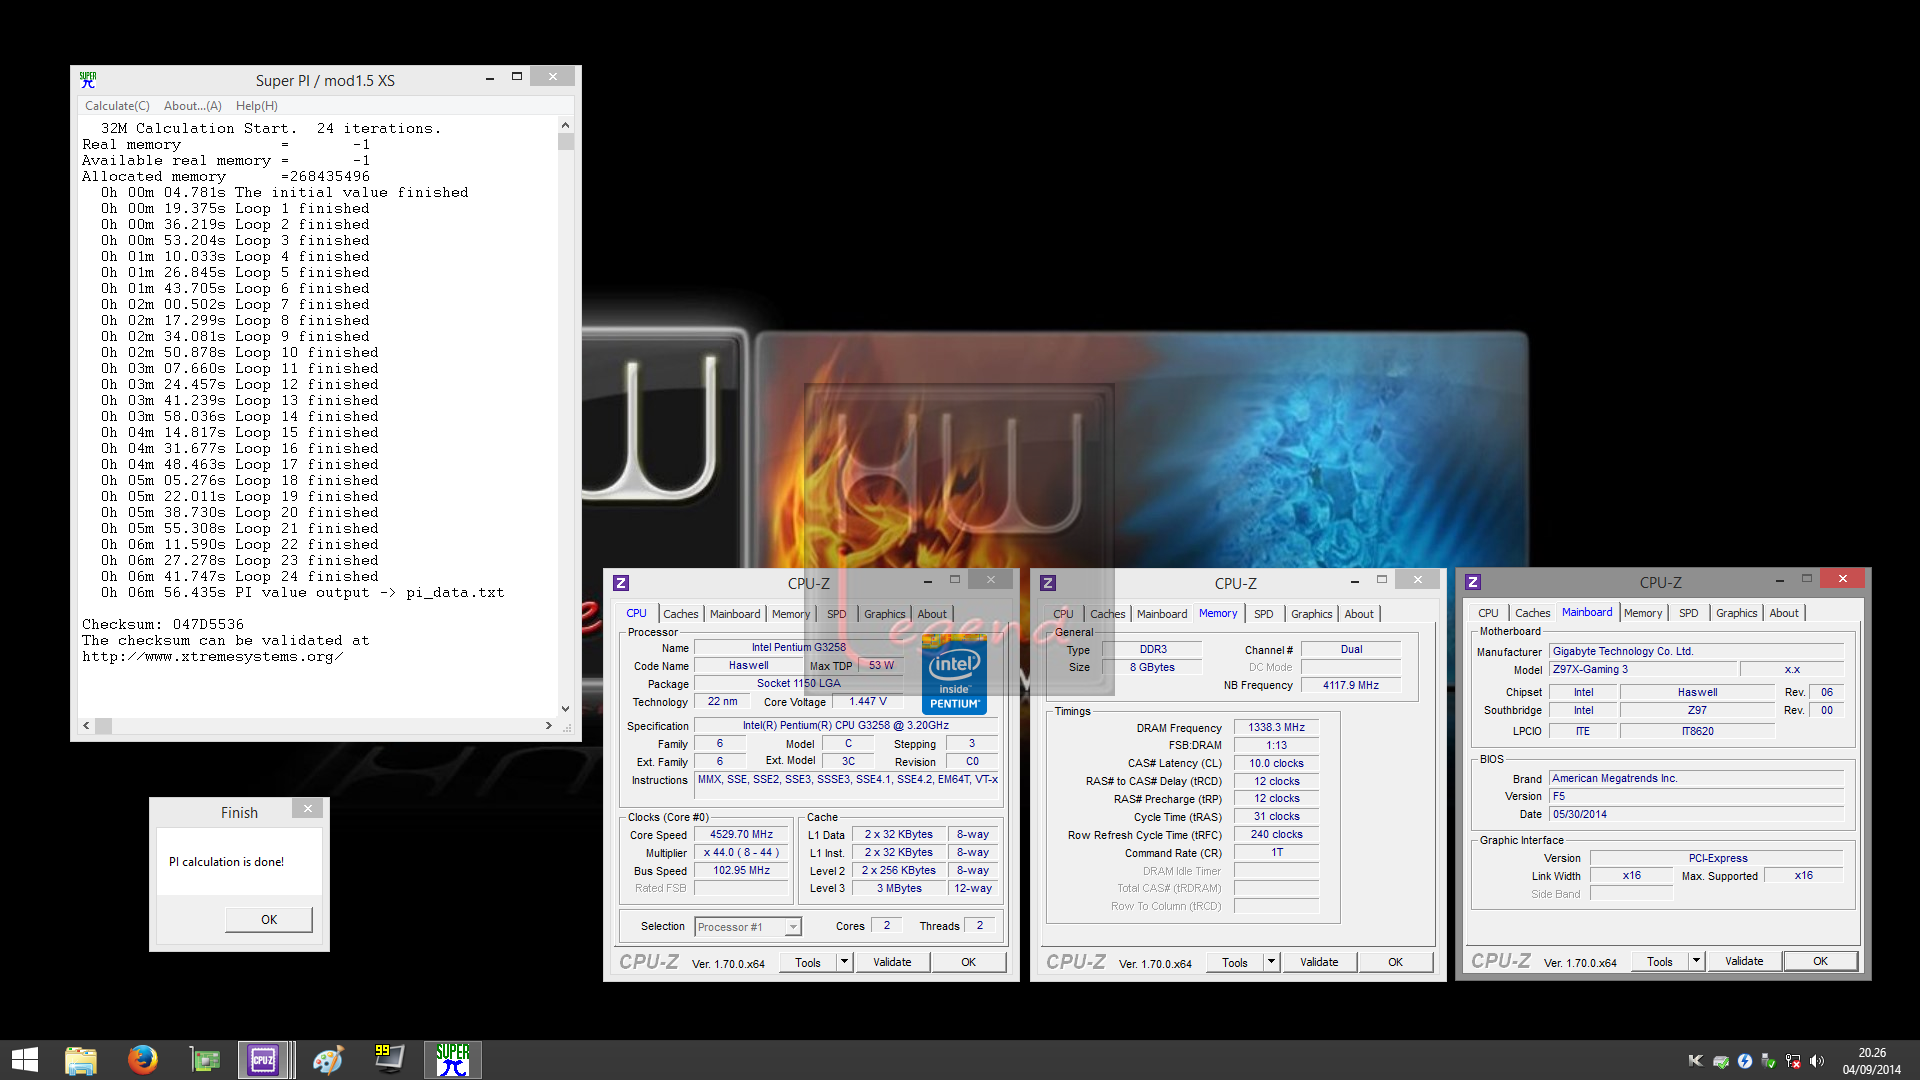Click Validate in the Memory CPU-Z window
1920x1080 pixels.
(1319, 962)
